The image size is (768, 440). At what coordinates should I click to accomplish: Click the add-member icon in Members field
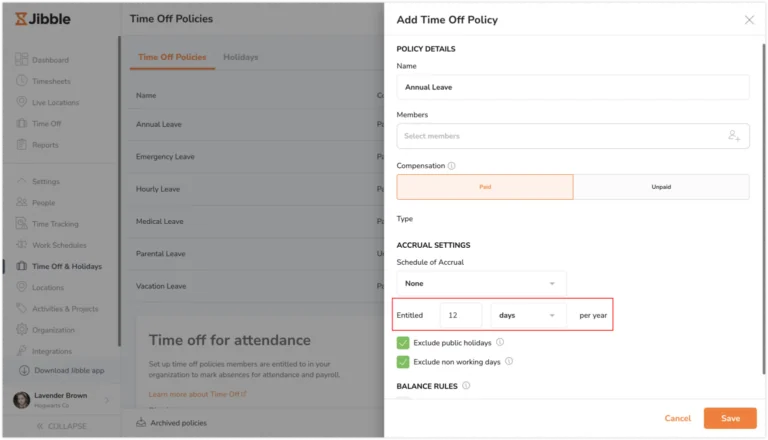tap(734, 136)
